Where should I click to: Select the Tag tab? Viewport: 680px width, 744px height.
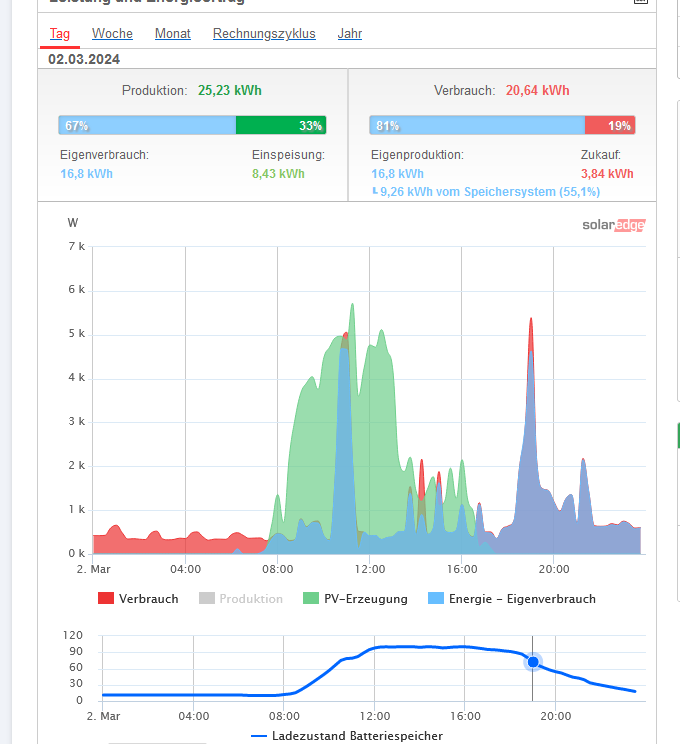pyautogui.click(x=60, y=34)
